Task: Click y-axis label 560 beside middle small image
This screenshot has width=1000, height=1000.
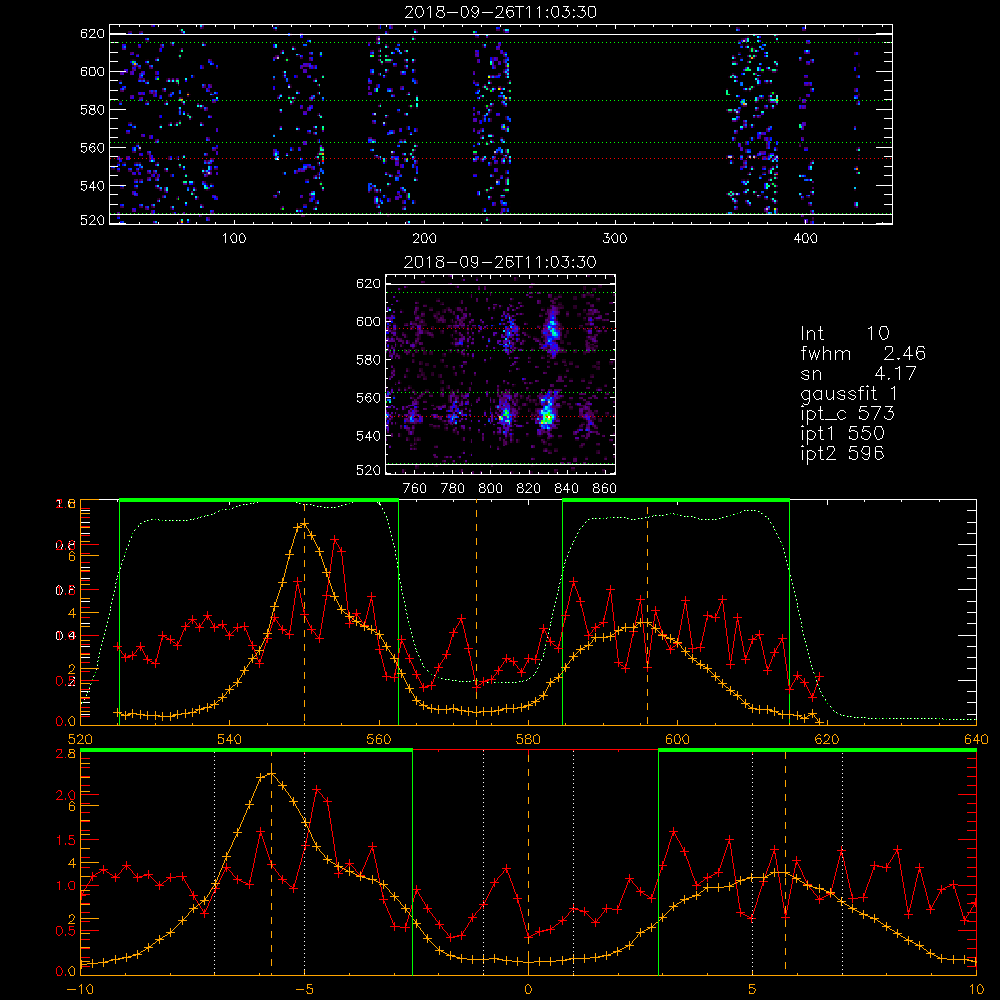Action: click(x=368, y=398)
